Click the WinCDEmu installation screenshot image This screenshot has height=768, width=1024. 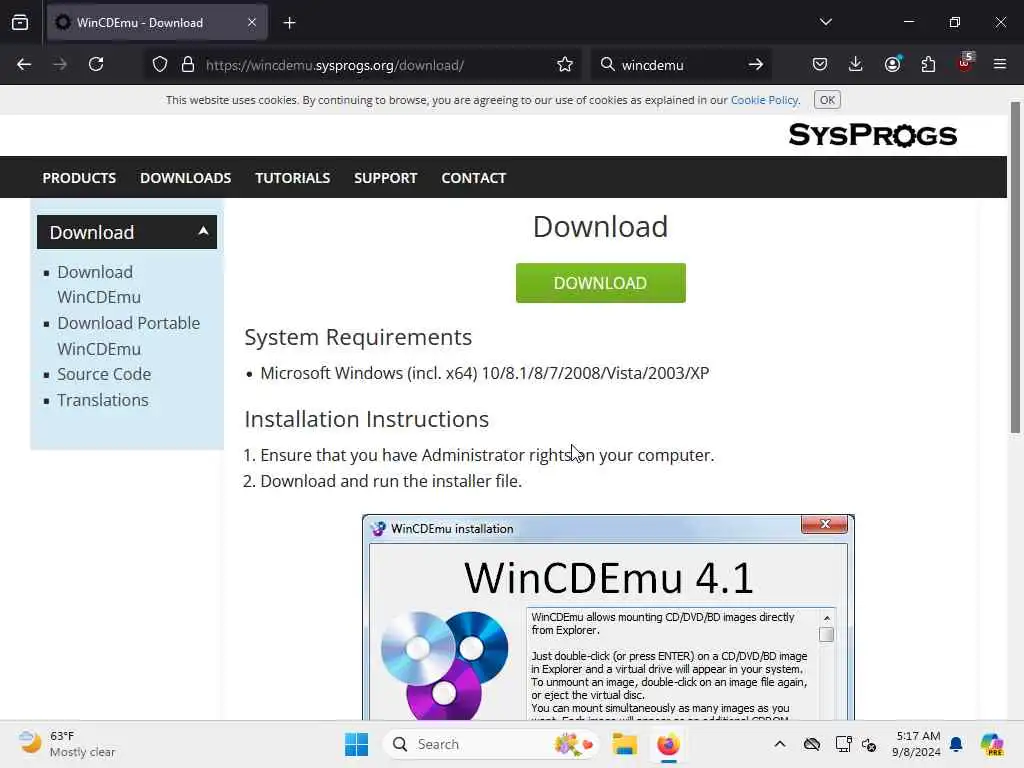coord(608,617)
